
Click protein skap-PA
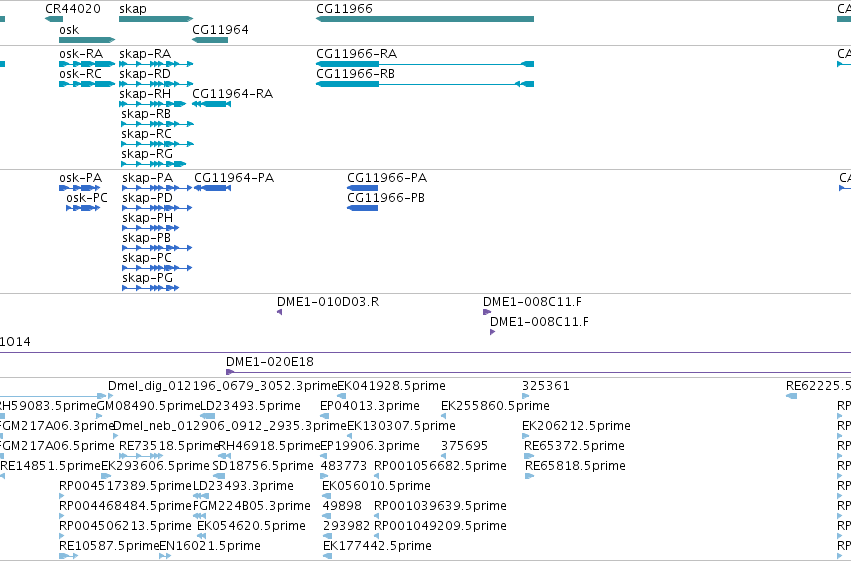148,178
